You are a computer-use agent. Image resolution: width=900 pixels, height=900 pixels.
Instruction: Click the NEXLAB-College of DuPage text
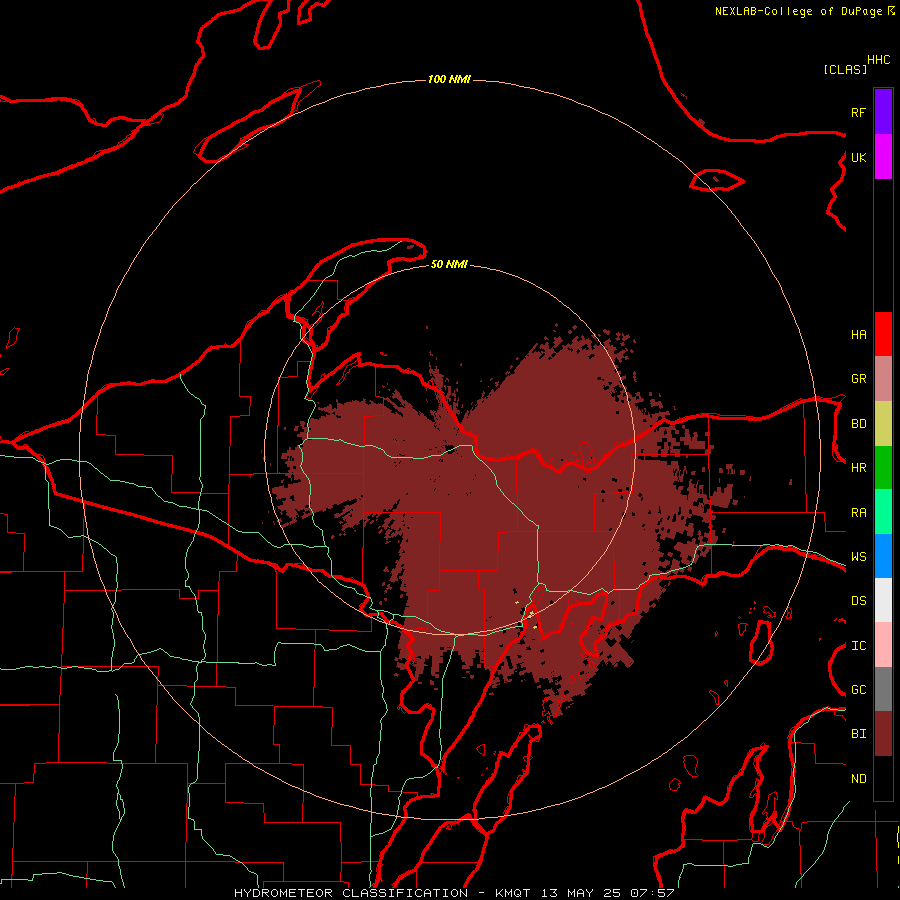(798, 11)
